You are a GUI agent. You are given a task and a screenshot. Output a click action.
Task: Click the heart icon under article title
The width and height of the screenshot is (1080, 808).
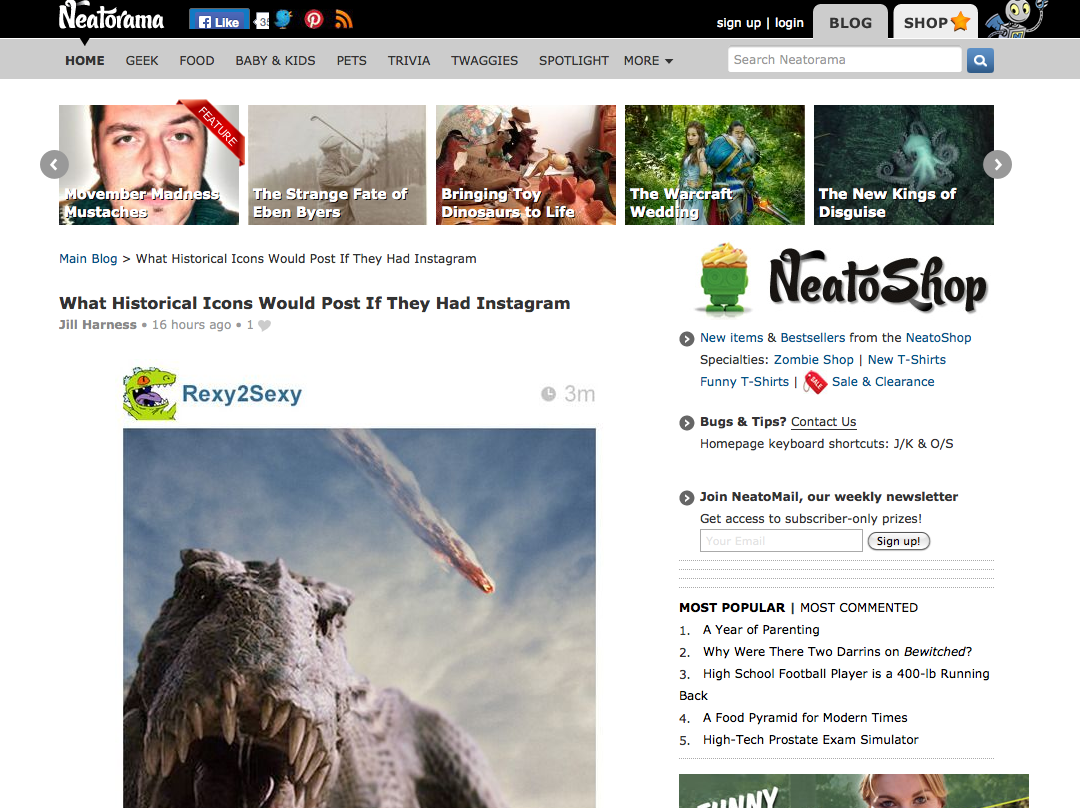click(x=265, y=325)
